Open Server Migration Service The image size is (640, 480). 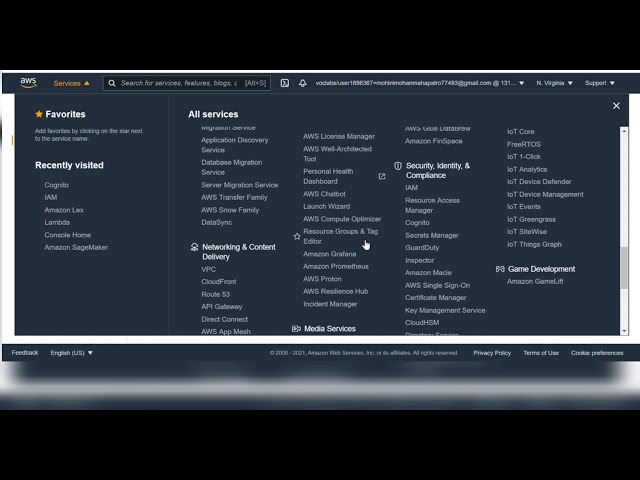pyautogui.click(x=239, y=185)
